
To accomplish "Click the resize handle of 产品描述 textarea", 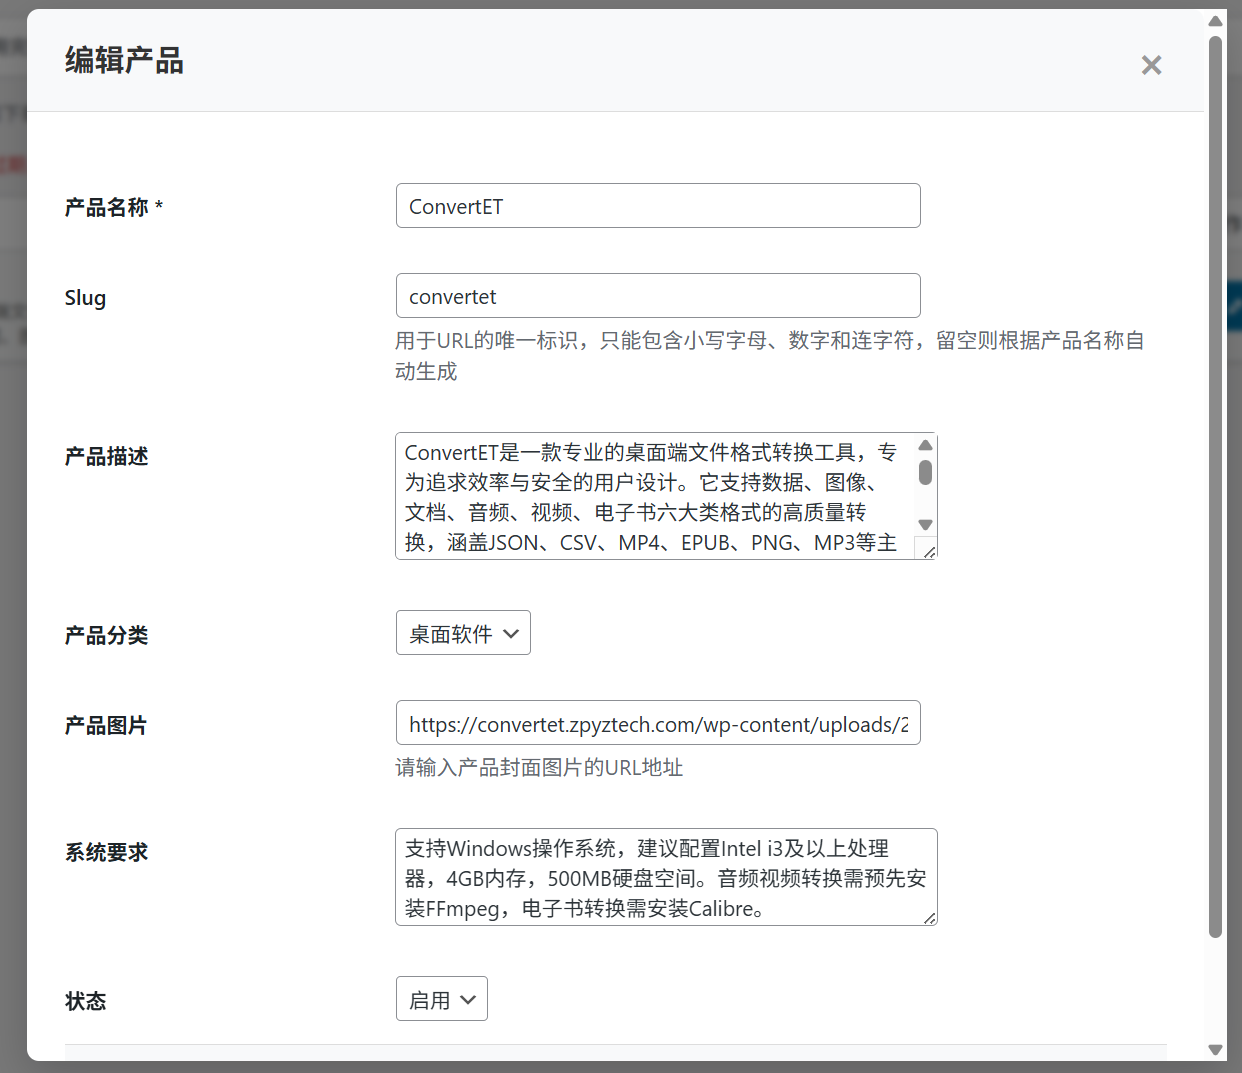I will tap(929, 551).
